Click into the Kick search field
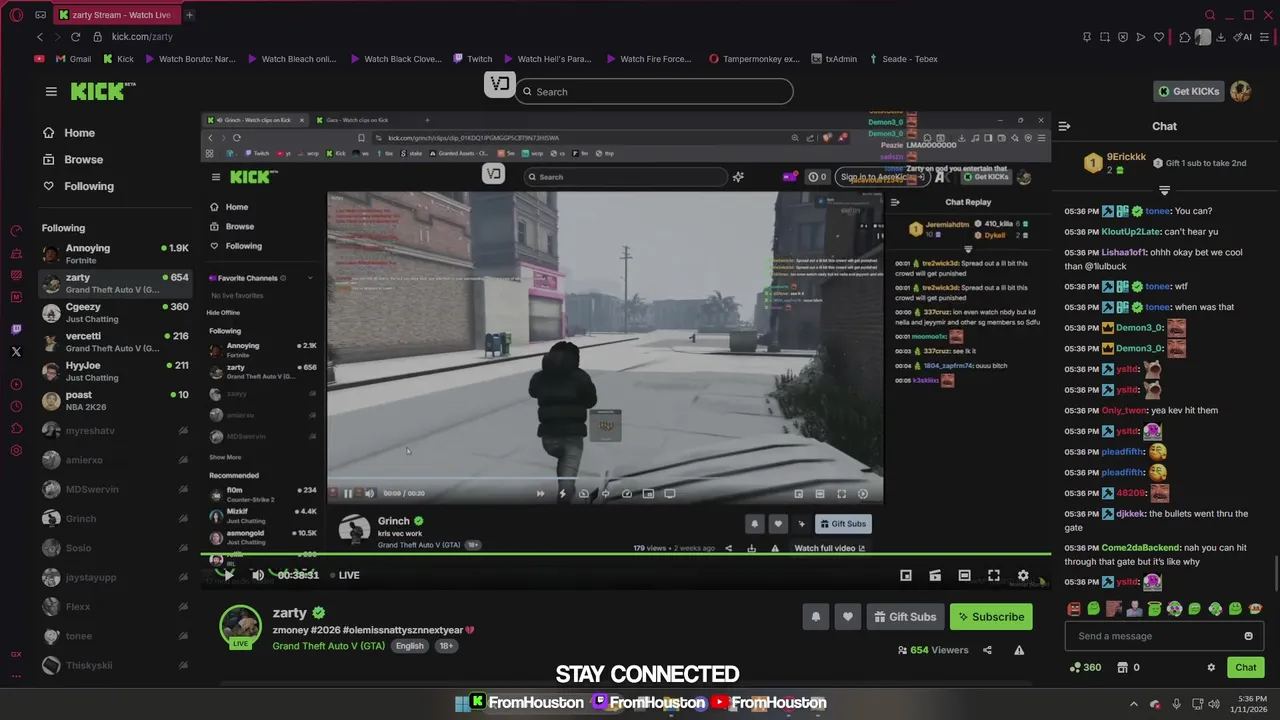The image size is (1280, 720). (655, 92)
